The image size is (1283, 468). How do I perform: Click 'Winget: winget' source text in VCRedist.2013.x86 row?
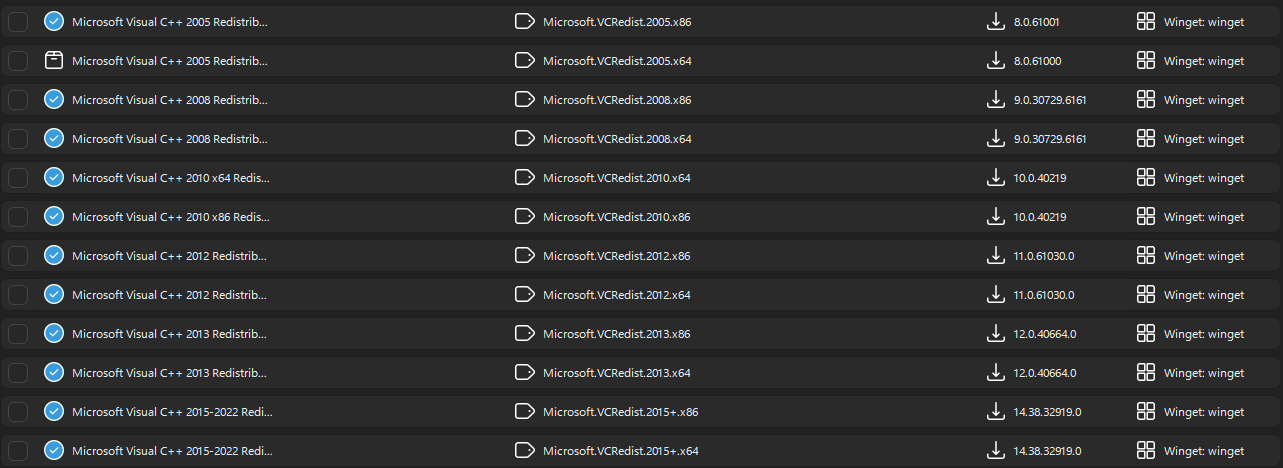[1204, 334]
